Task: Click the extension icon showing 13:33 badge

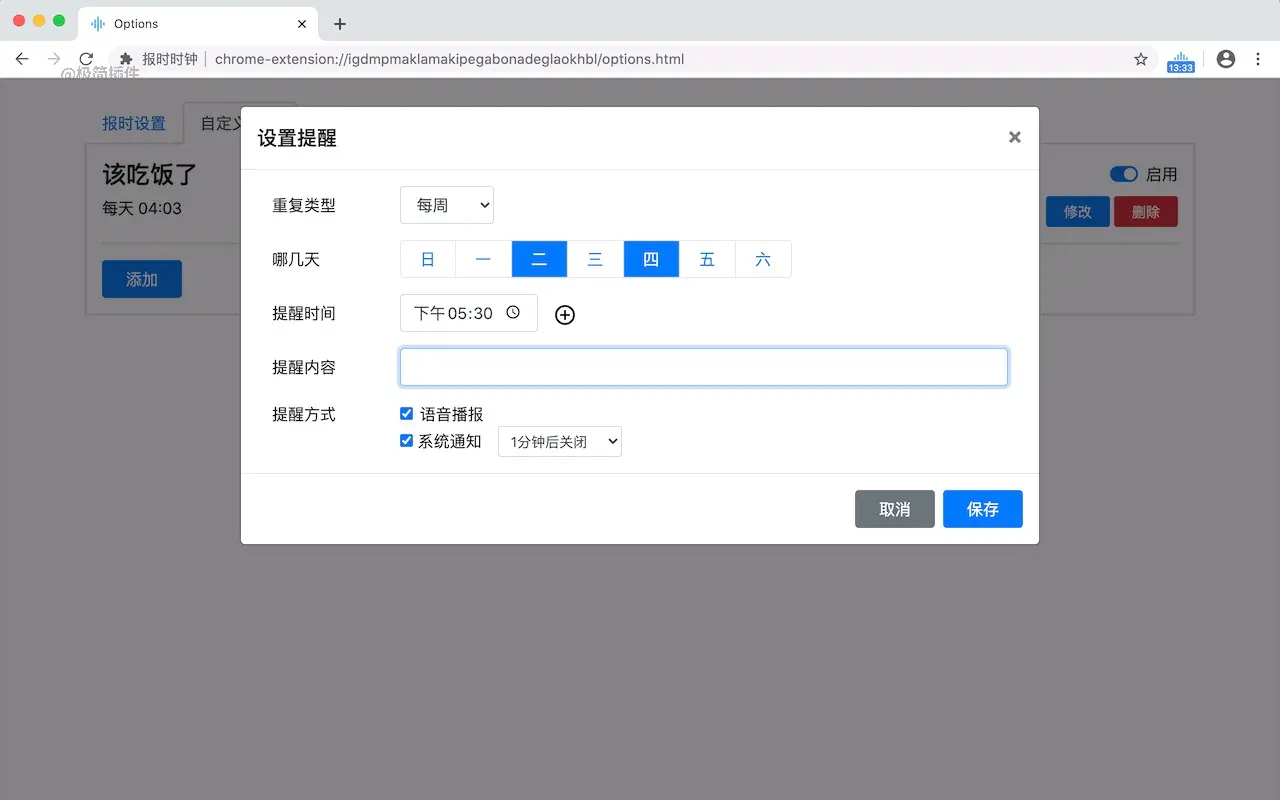Action: coord(1181,59)
